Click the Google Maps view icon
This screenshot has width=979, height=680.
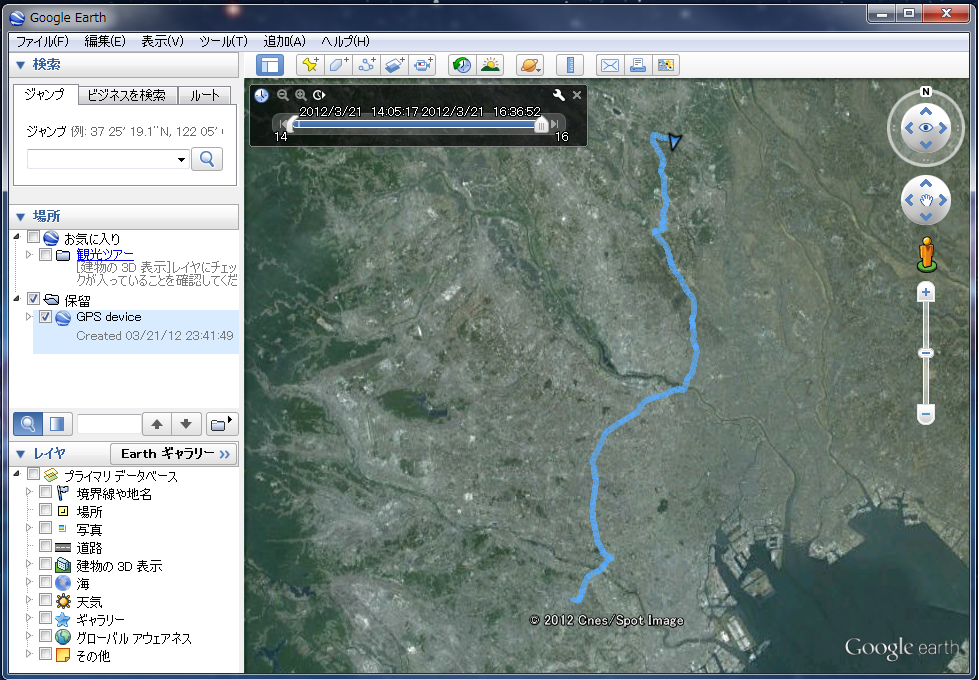(x=666, y=65)
